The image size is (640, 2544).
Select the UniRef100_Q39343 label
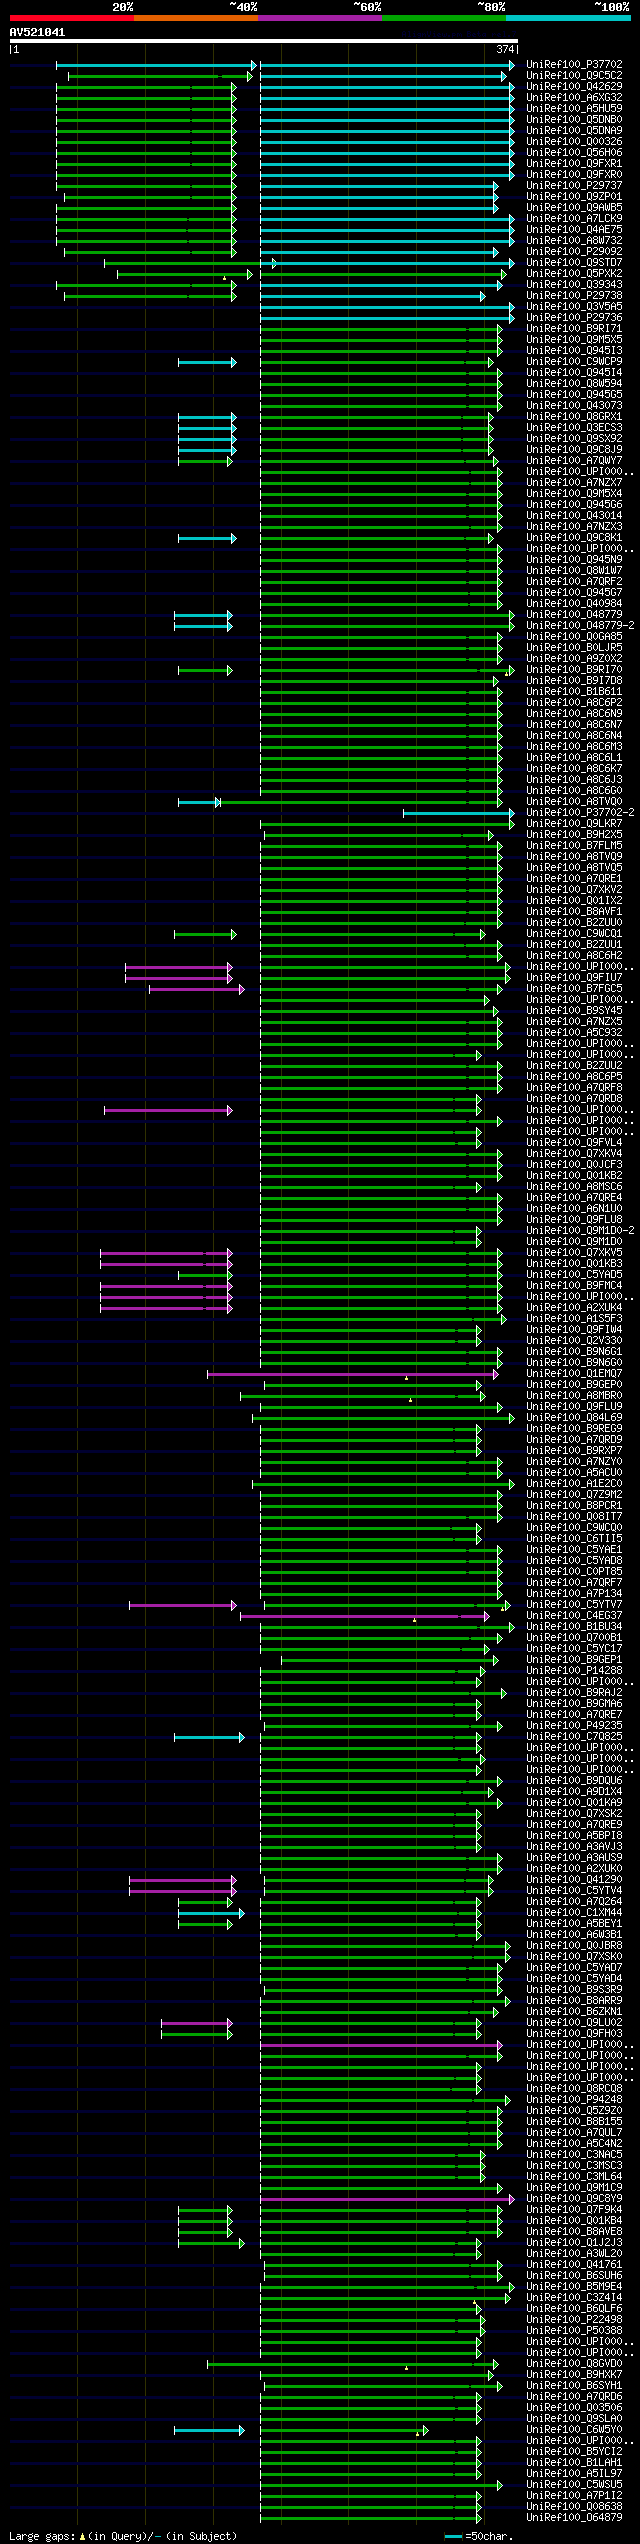point(574,284)
